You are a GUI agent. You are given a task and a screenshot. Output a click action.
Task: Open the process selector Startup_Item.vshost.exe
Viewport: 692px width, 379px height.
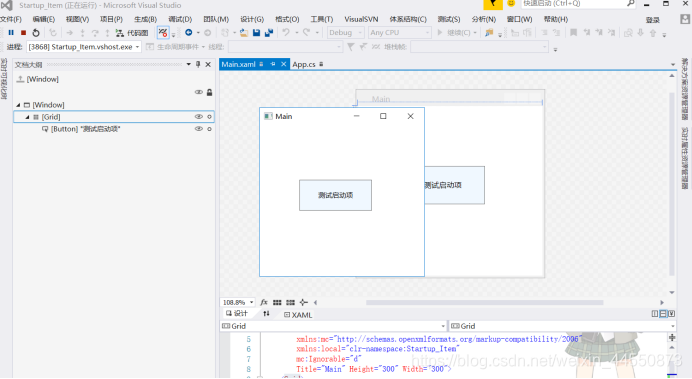tap(84, 47)
